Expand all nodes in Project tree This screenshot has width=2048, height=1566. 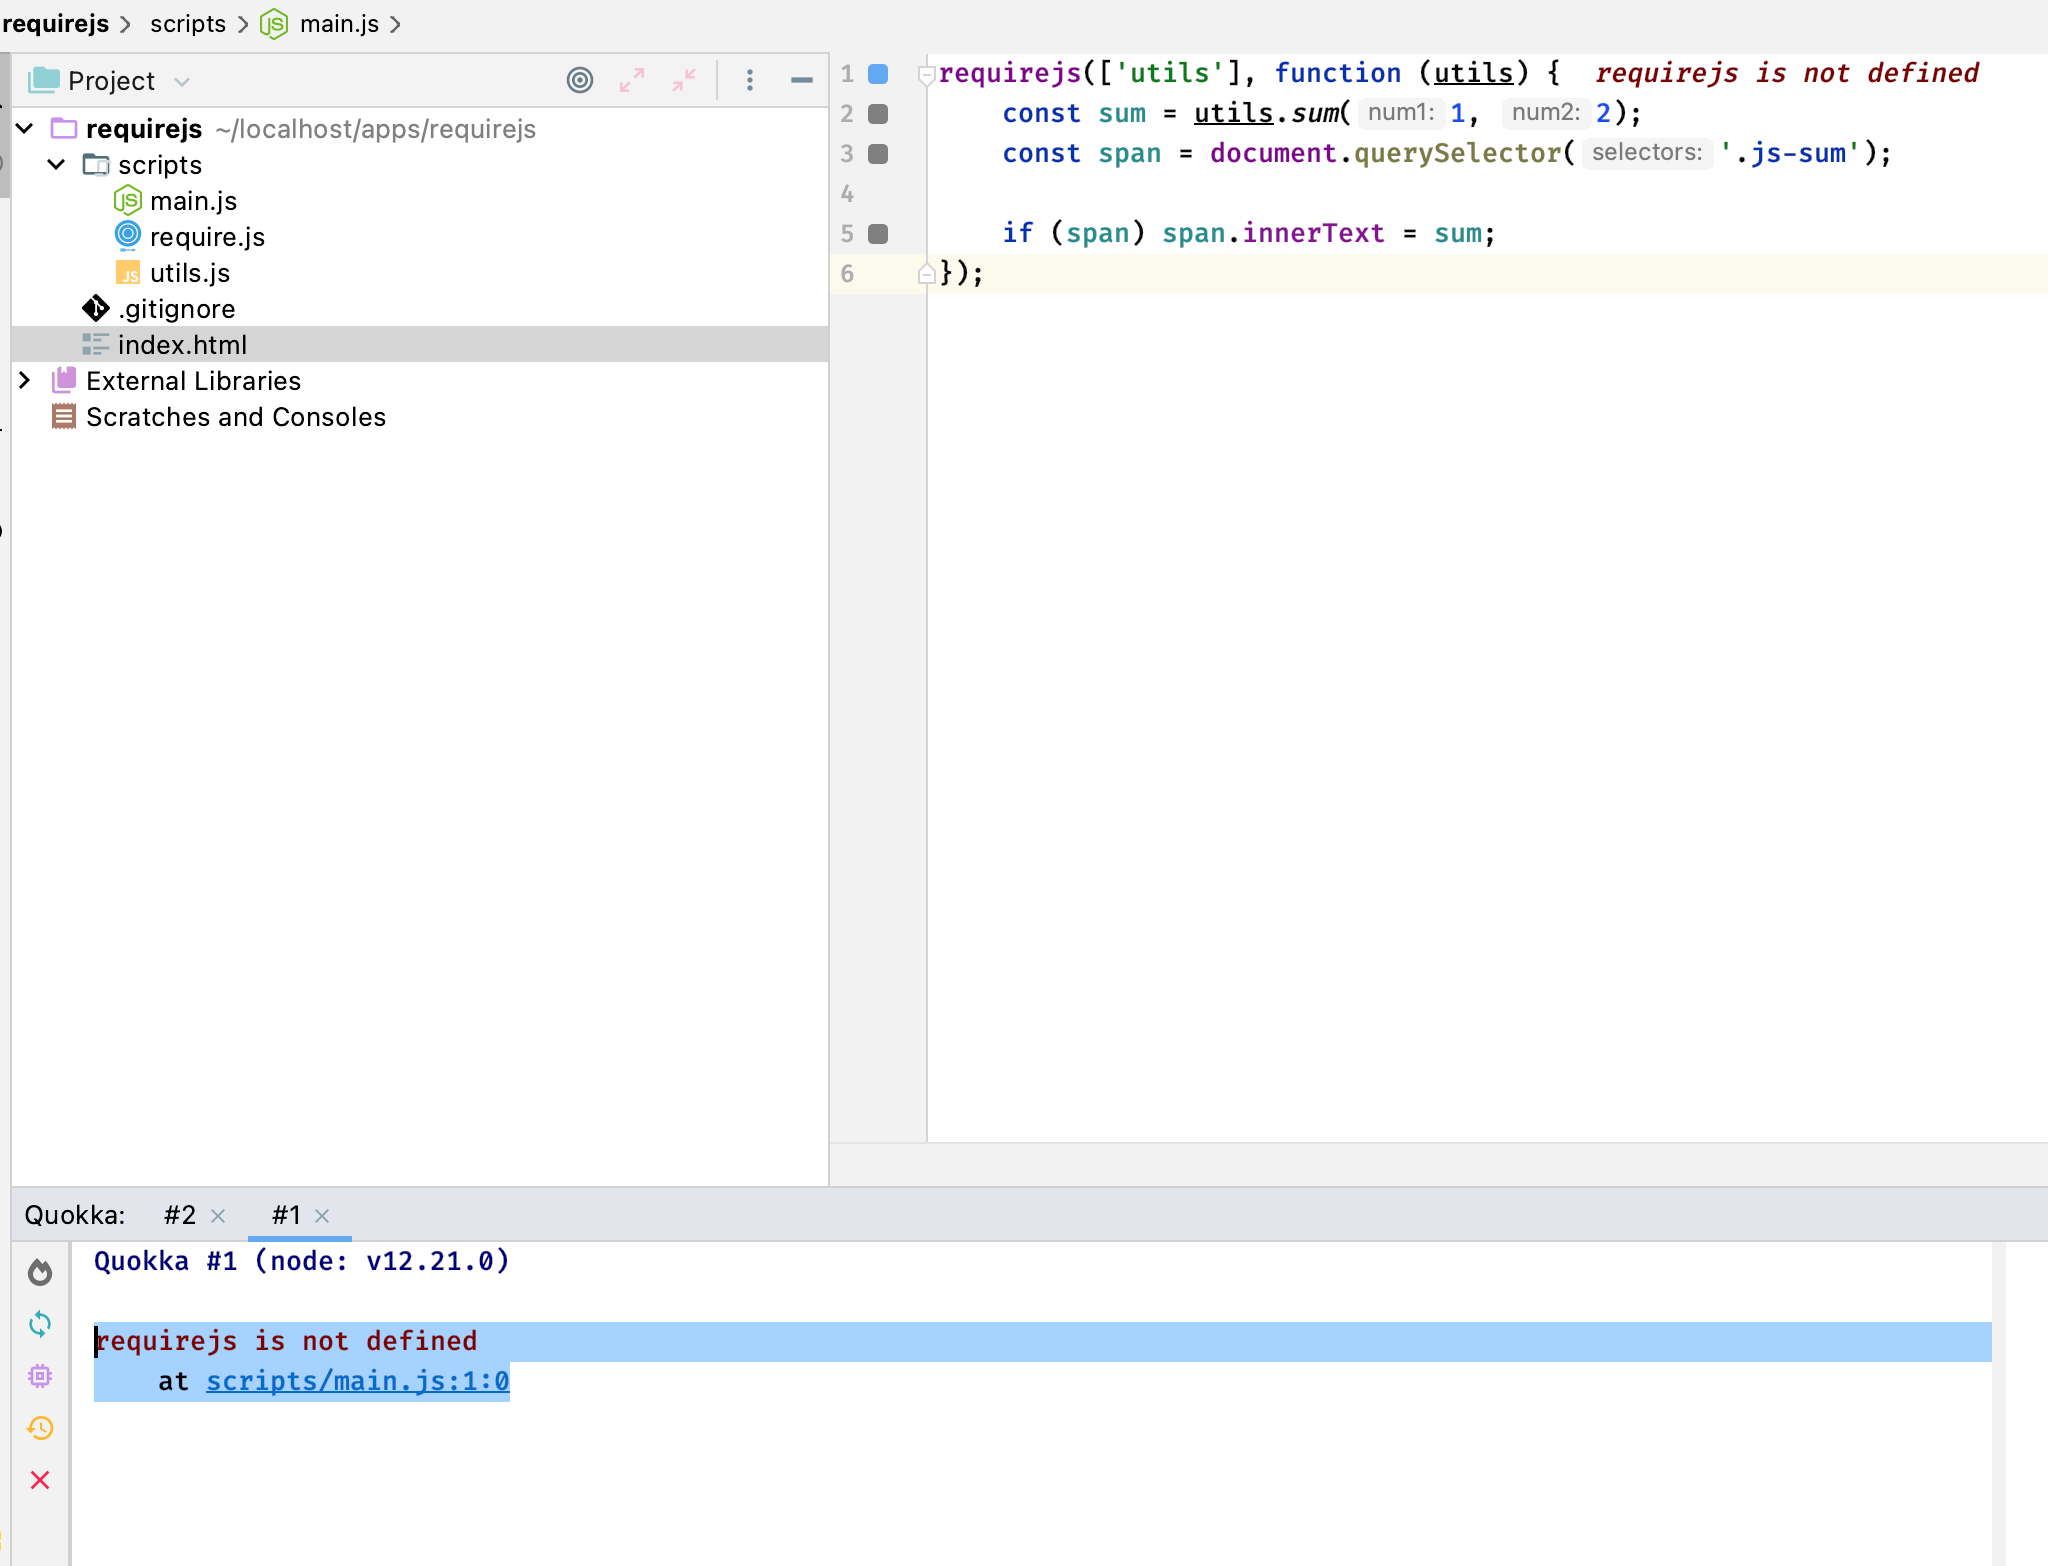pyautogui.click(x=631, y=80)
